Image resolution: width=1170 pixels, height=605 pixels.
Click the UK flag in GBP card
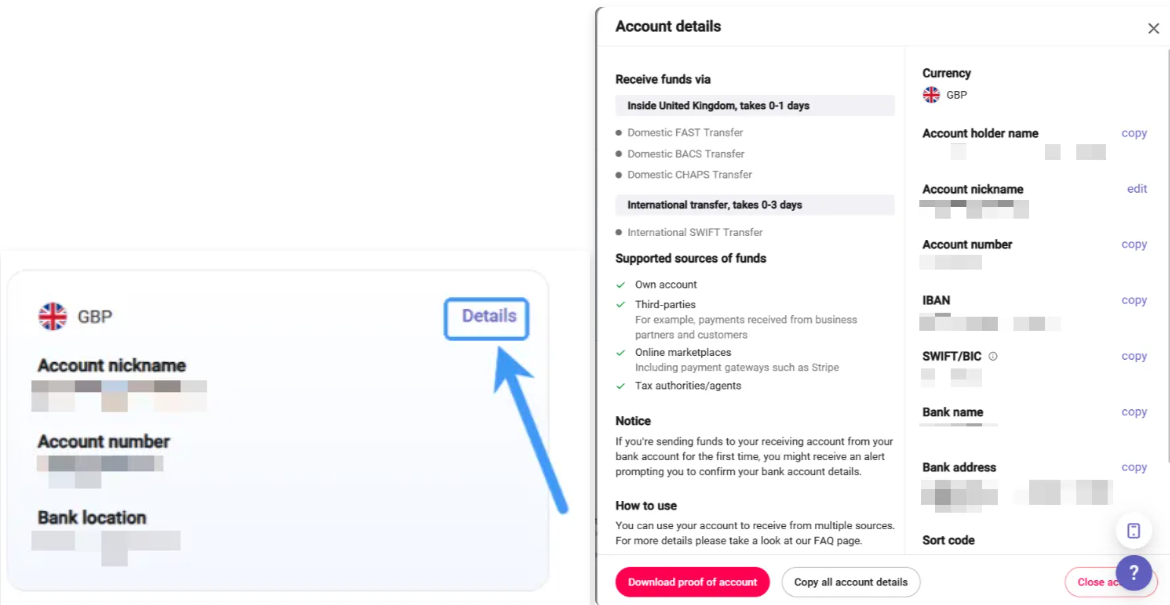coord(52,317)
